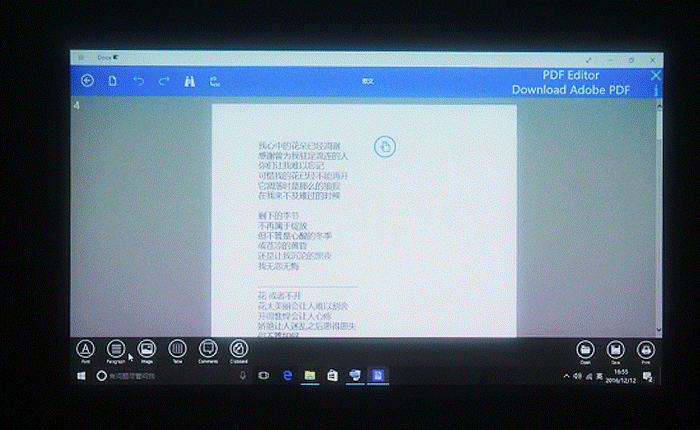
Task: Print the document
Action: pyautogui.click(x=646, y=349)
